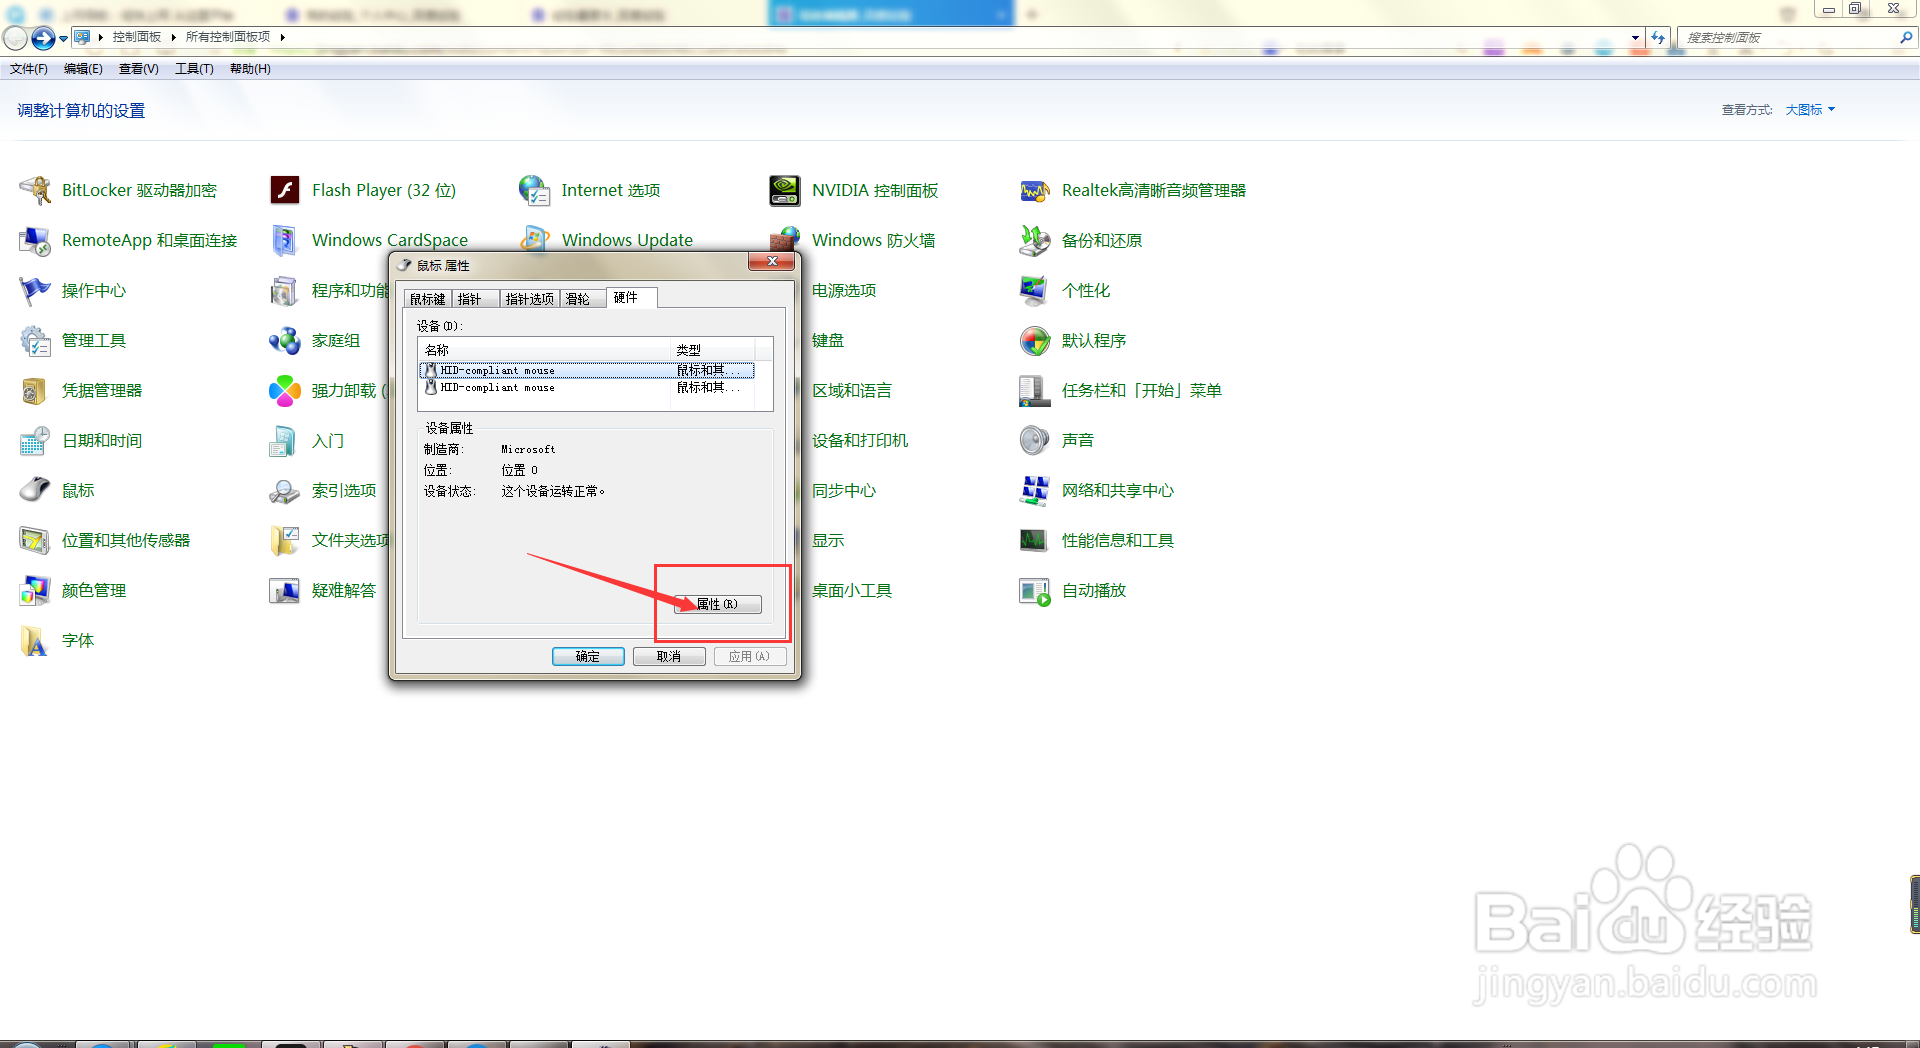The height and width of the screenshot is (1048, 1920).
Task: Open the 编辑(E) menu
Action: tap(83, 69)
